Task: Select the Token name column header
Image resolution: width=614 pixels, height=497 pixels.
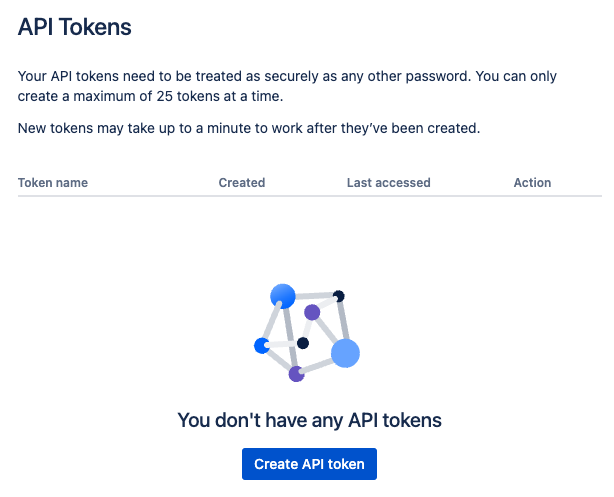Action: (x=53, y=183)
